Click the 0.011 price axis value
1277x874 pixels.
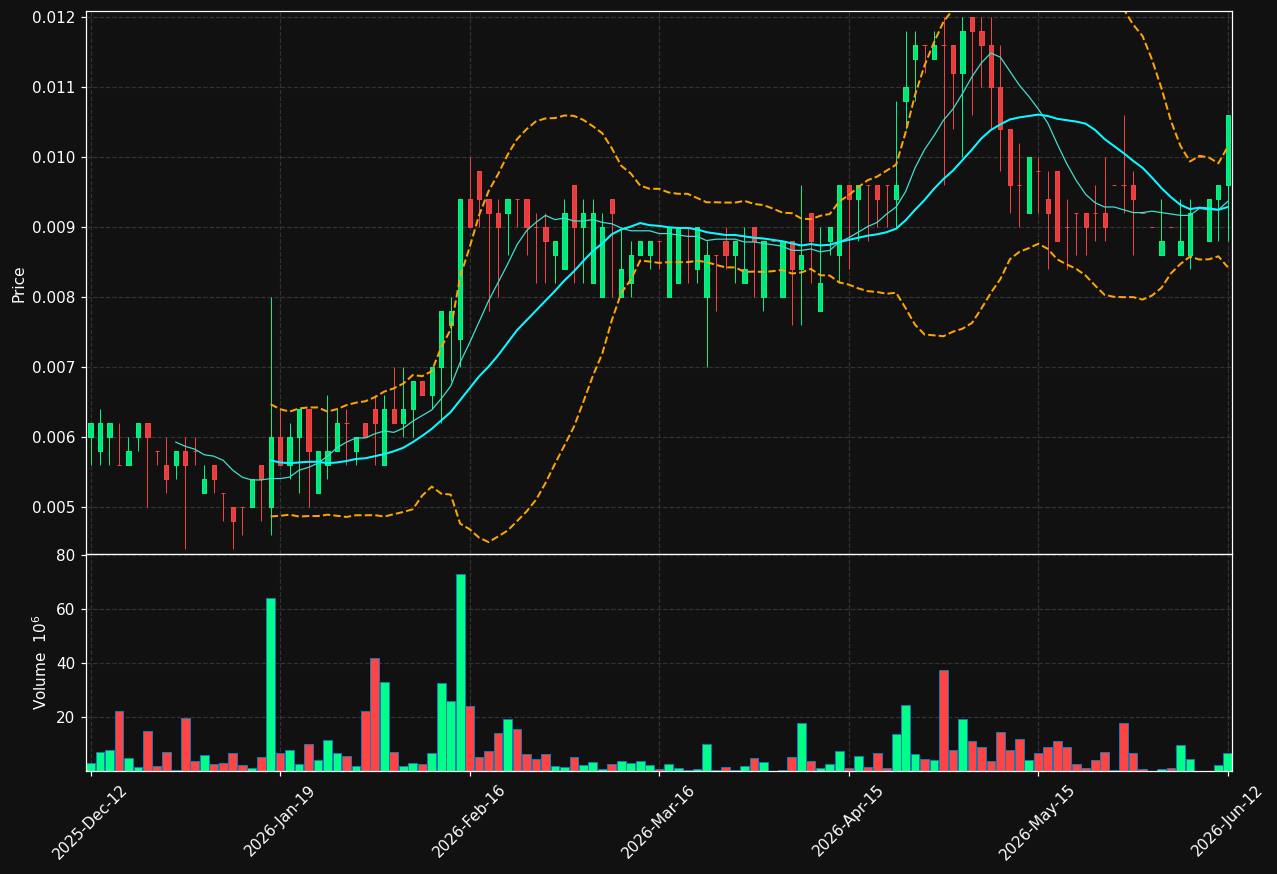pyautogui.click(x=55, y=87)
